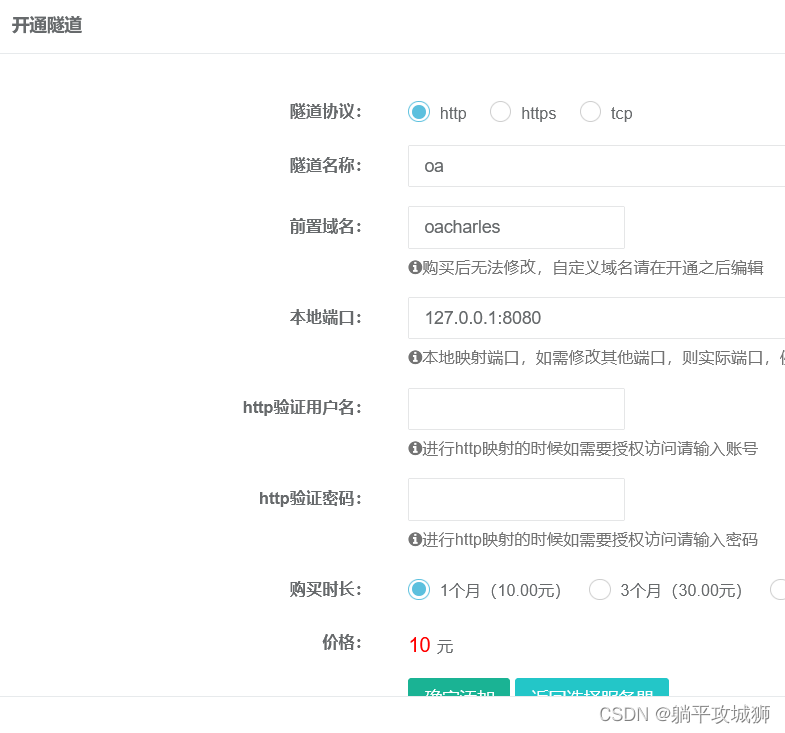
Task: Click the red price value 10
Action: 420,645
